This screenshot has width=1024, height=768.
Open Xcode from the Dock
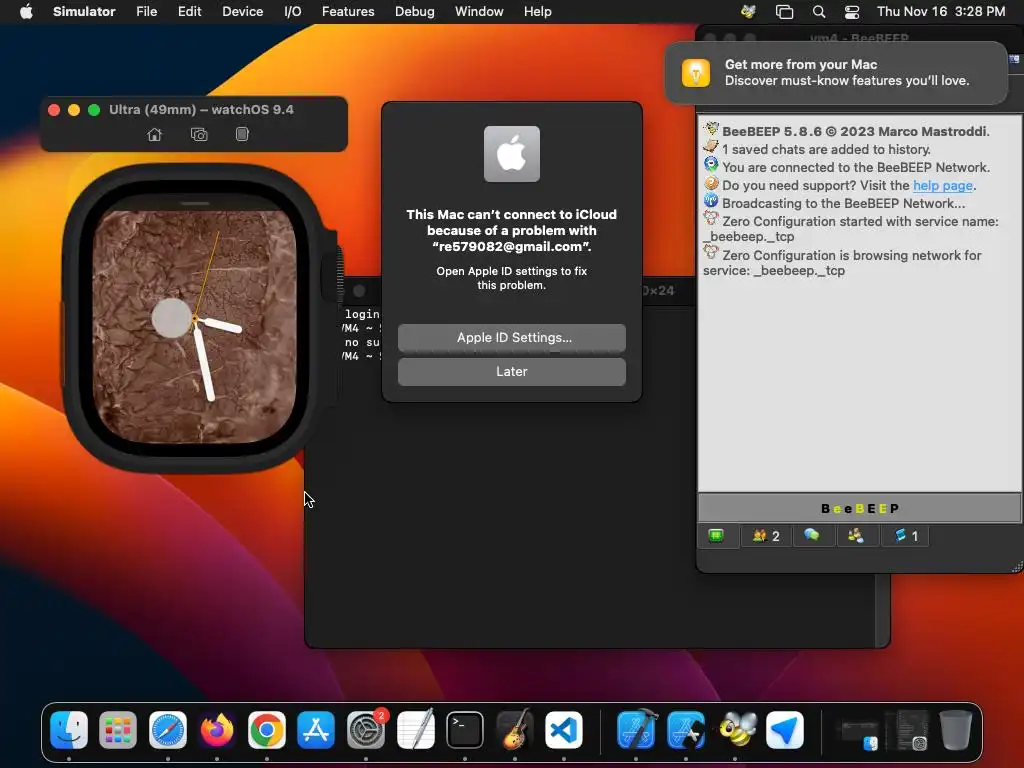636,729
